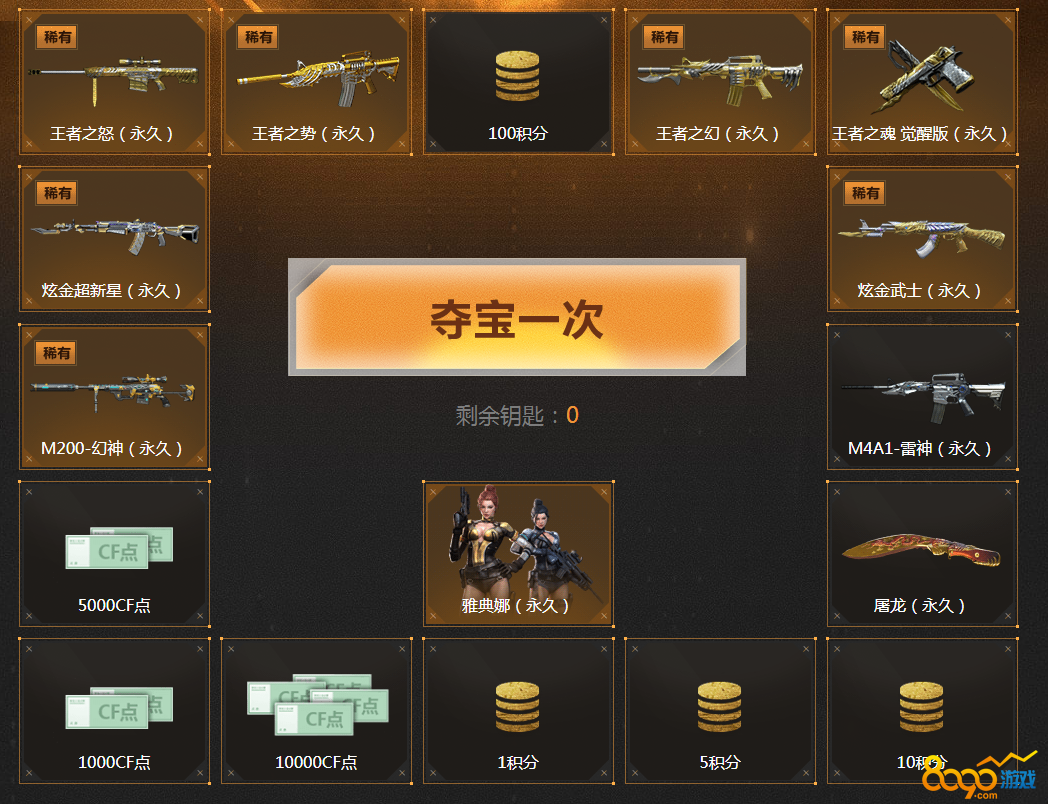Open the 8090游戏 watermark logo link
This screenshot has width=1048, height=804.
coord(979,777)
